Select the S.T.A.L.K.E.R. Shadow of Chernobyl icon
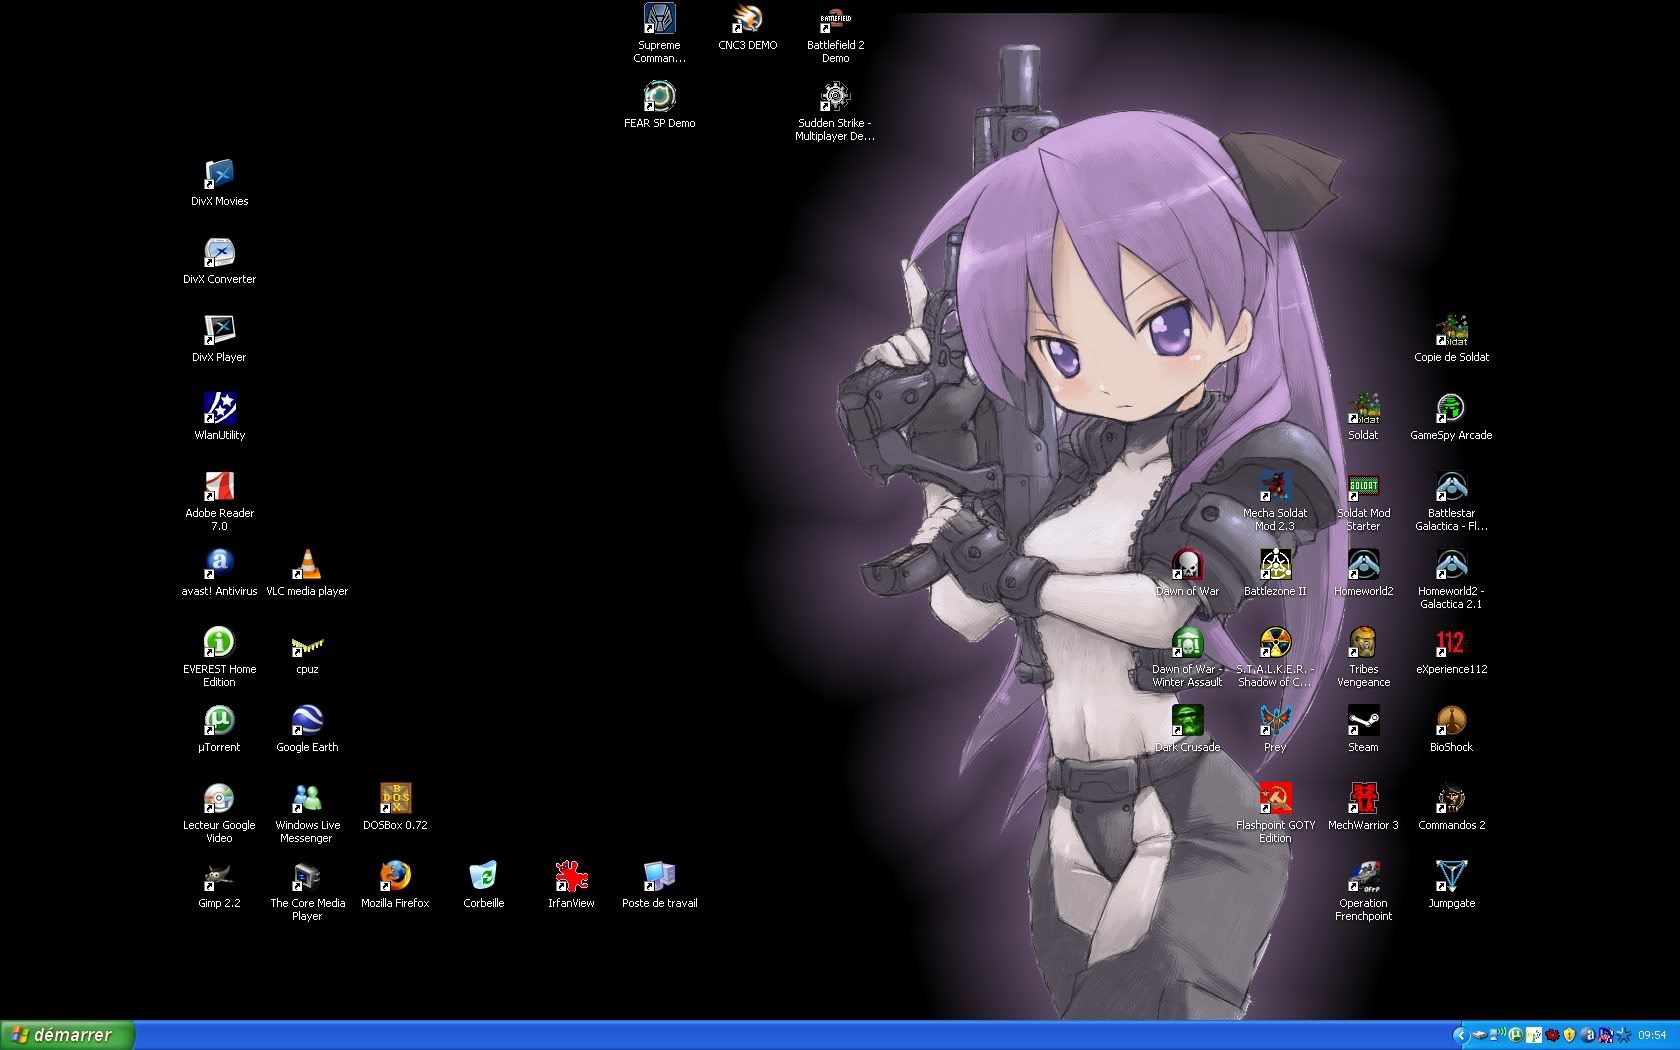This screenshot has height=1050, width=1680. pos(1275,642)
